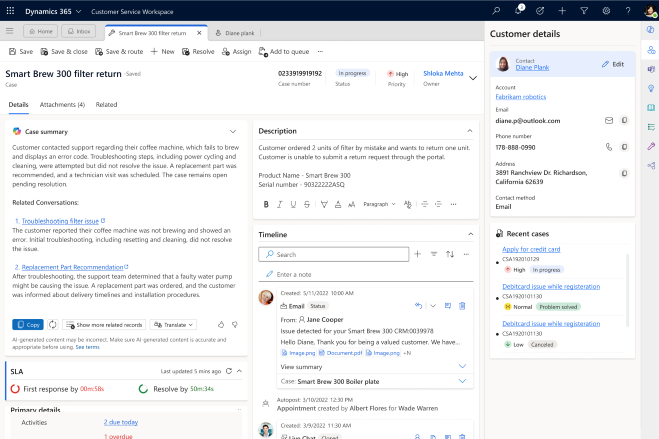Open the Paragraph style dropdown
The image size is (659, 439).
click(x=379, y=204)
